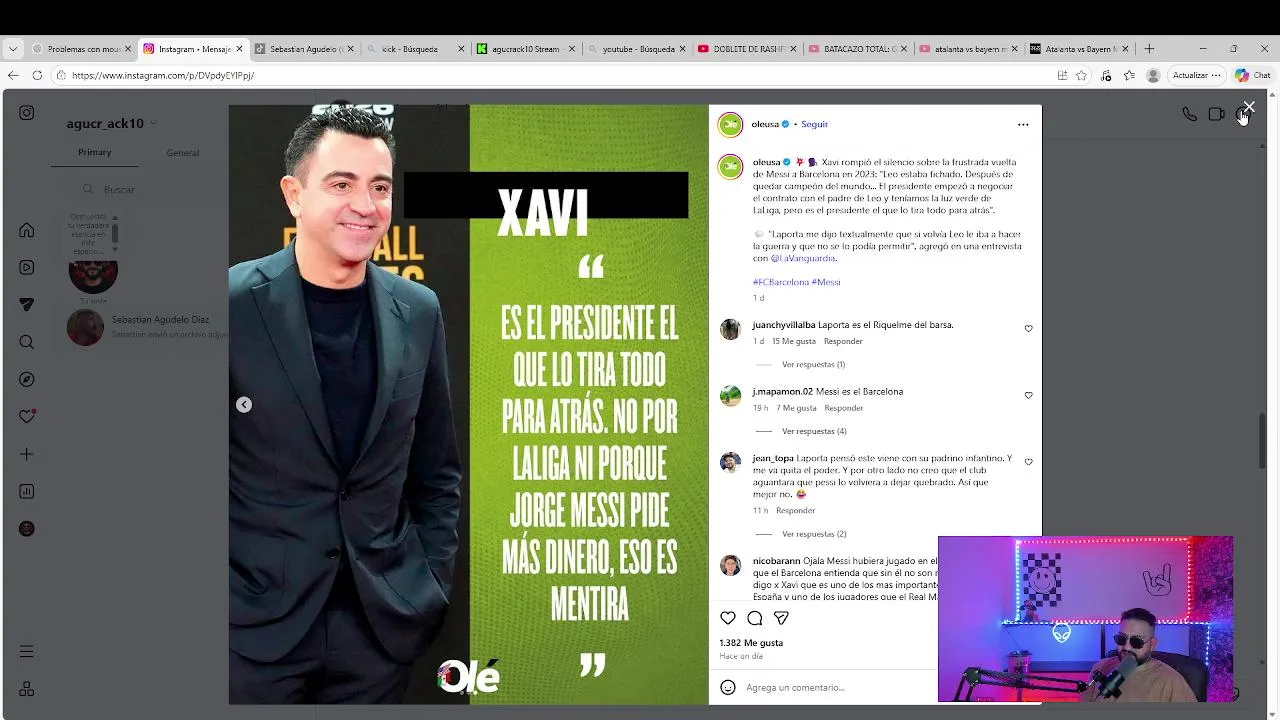This screenshot has width=1280, height=720.
Task: Reply to j.mapamon.02's comment via Responder
Action: 844,408
